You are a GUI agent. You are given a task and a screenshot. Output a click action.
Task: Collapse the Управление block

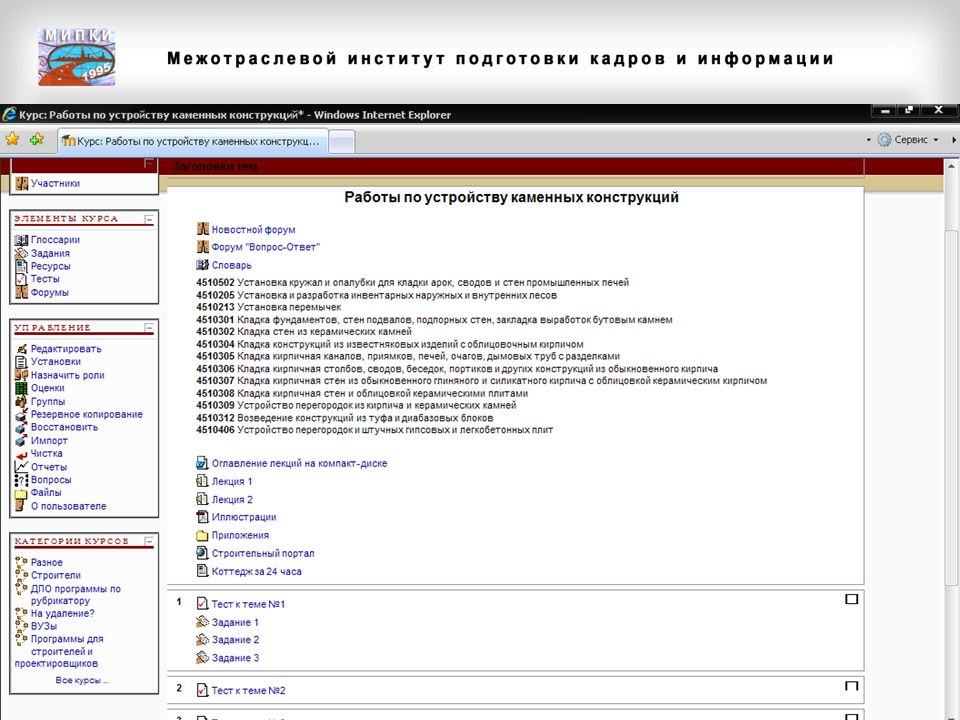(149, 328)
